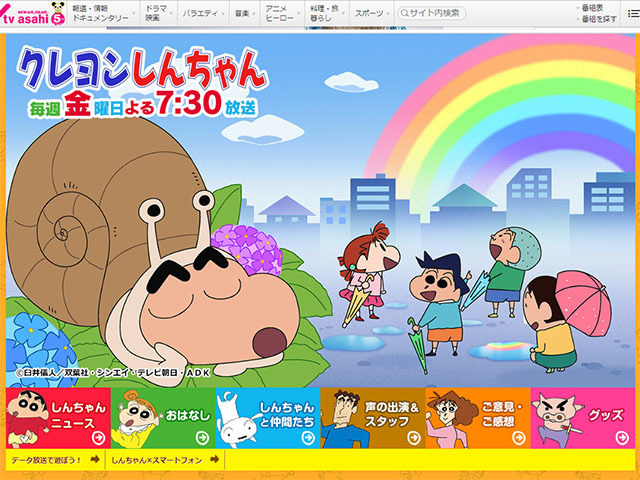
Task: Click the arrow icon on しんちゃんと仲間たち tile
Action: pyautogui.click(x=308, y=438)
